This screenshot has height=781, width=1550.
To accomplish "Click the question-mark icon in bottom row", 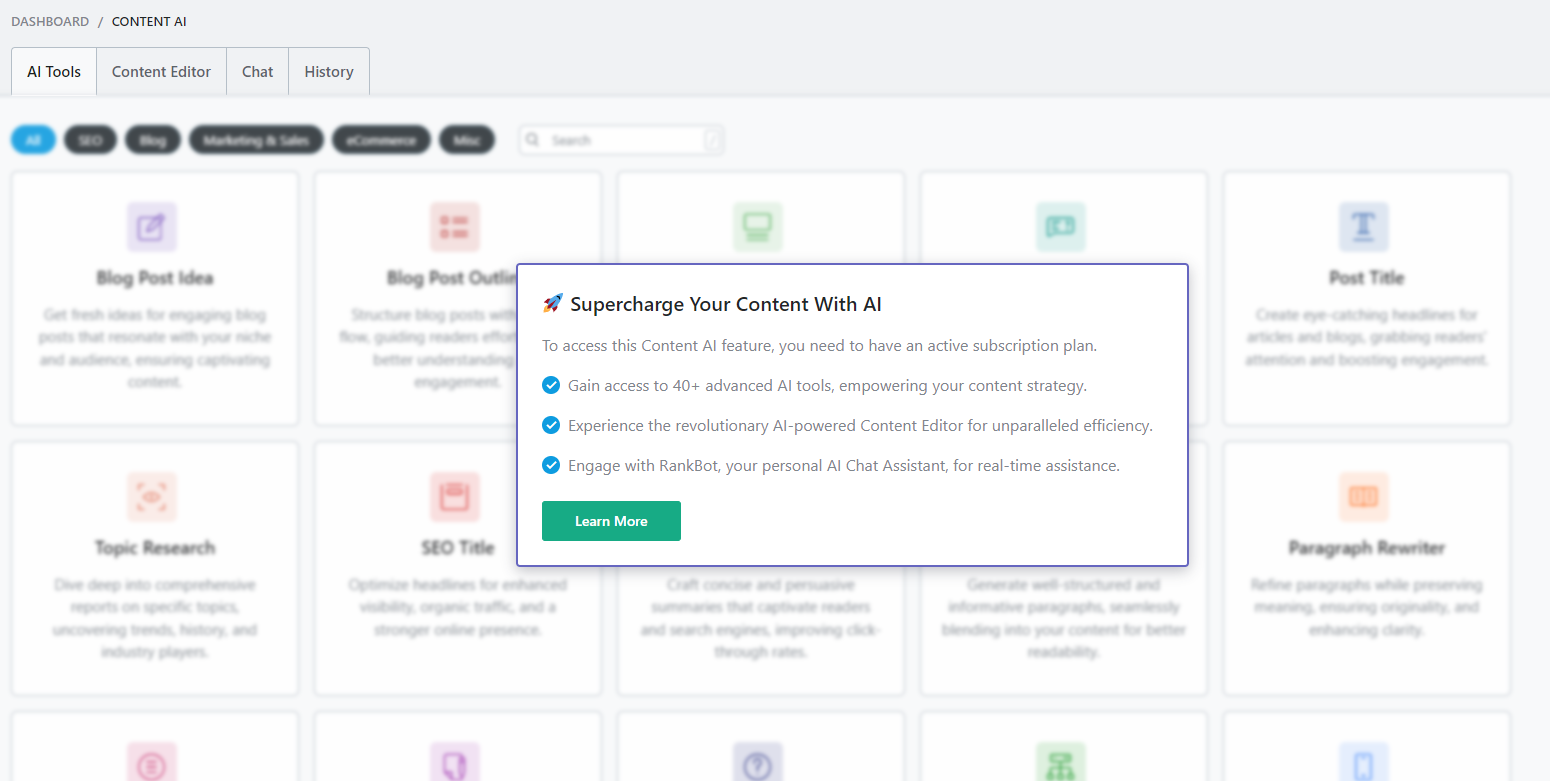I will coord(758,764).
